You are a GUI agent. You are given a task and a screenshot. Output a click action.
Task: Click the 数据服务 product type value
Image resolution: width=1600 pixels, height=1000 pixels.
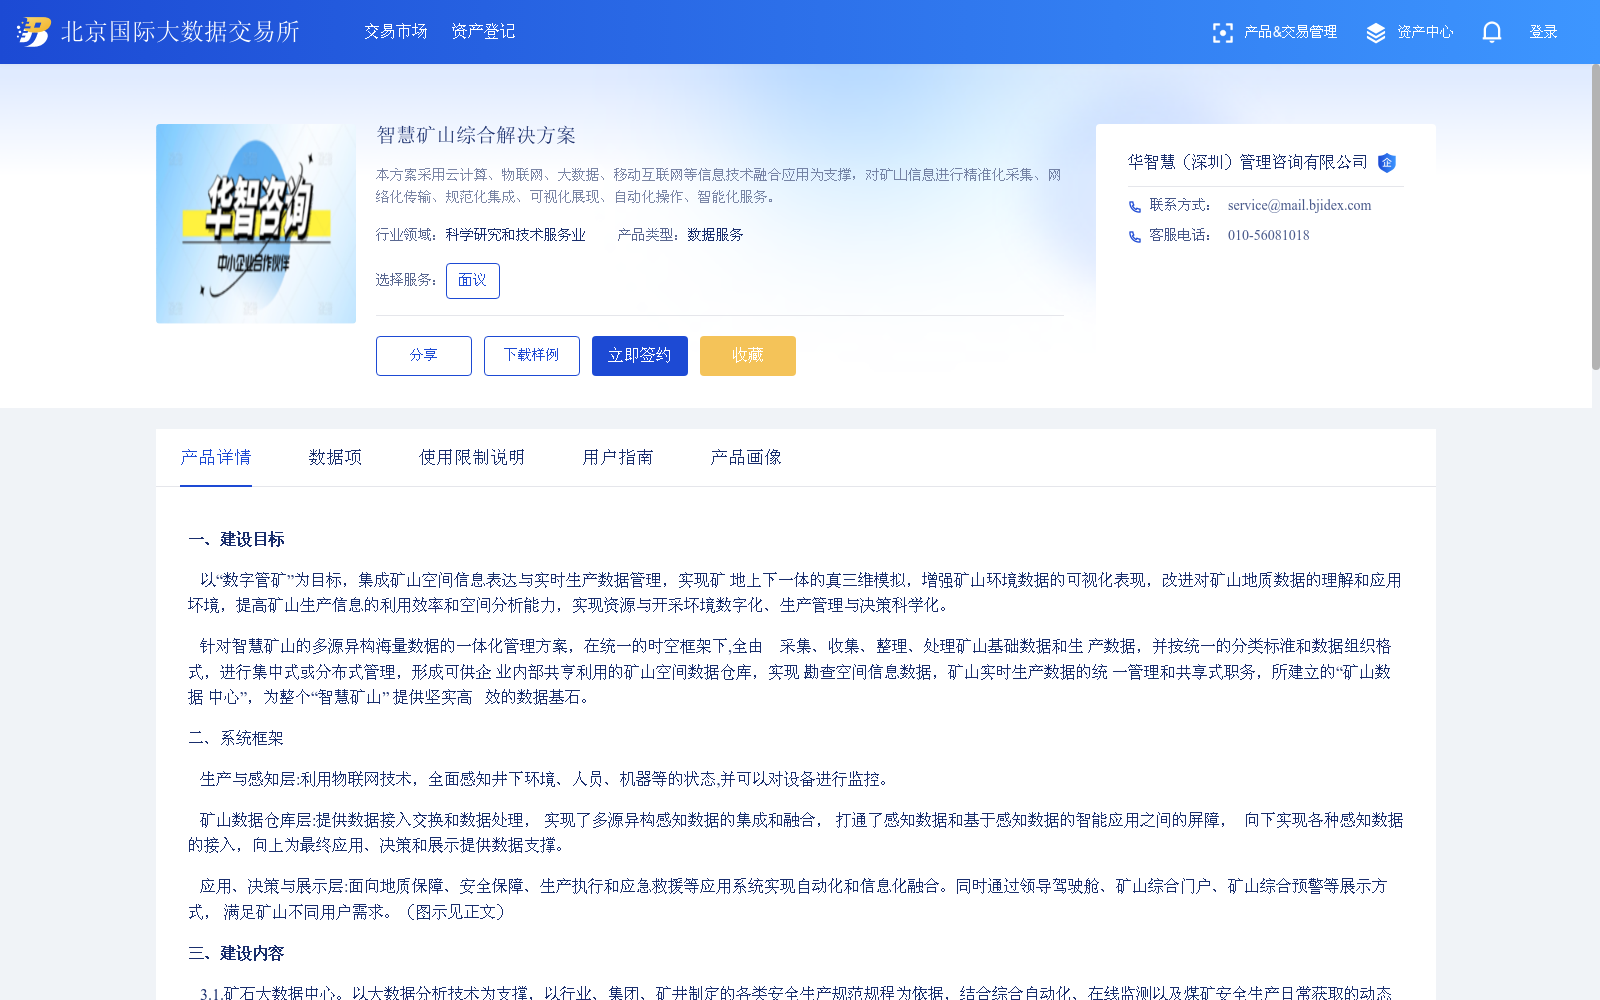point(715,235)
